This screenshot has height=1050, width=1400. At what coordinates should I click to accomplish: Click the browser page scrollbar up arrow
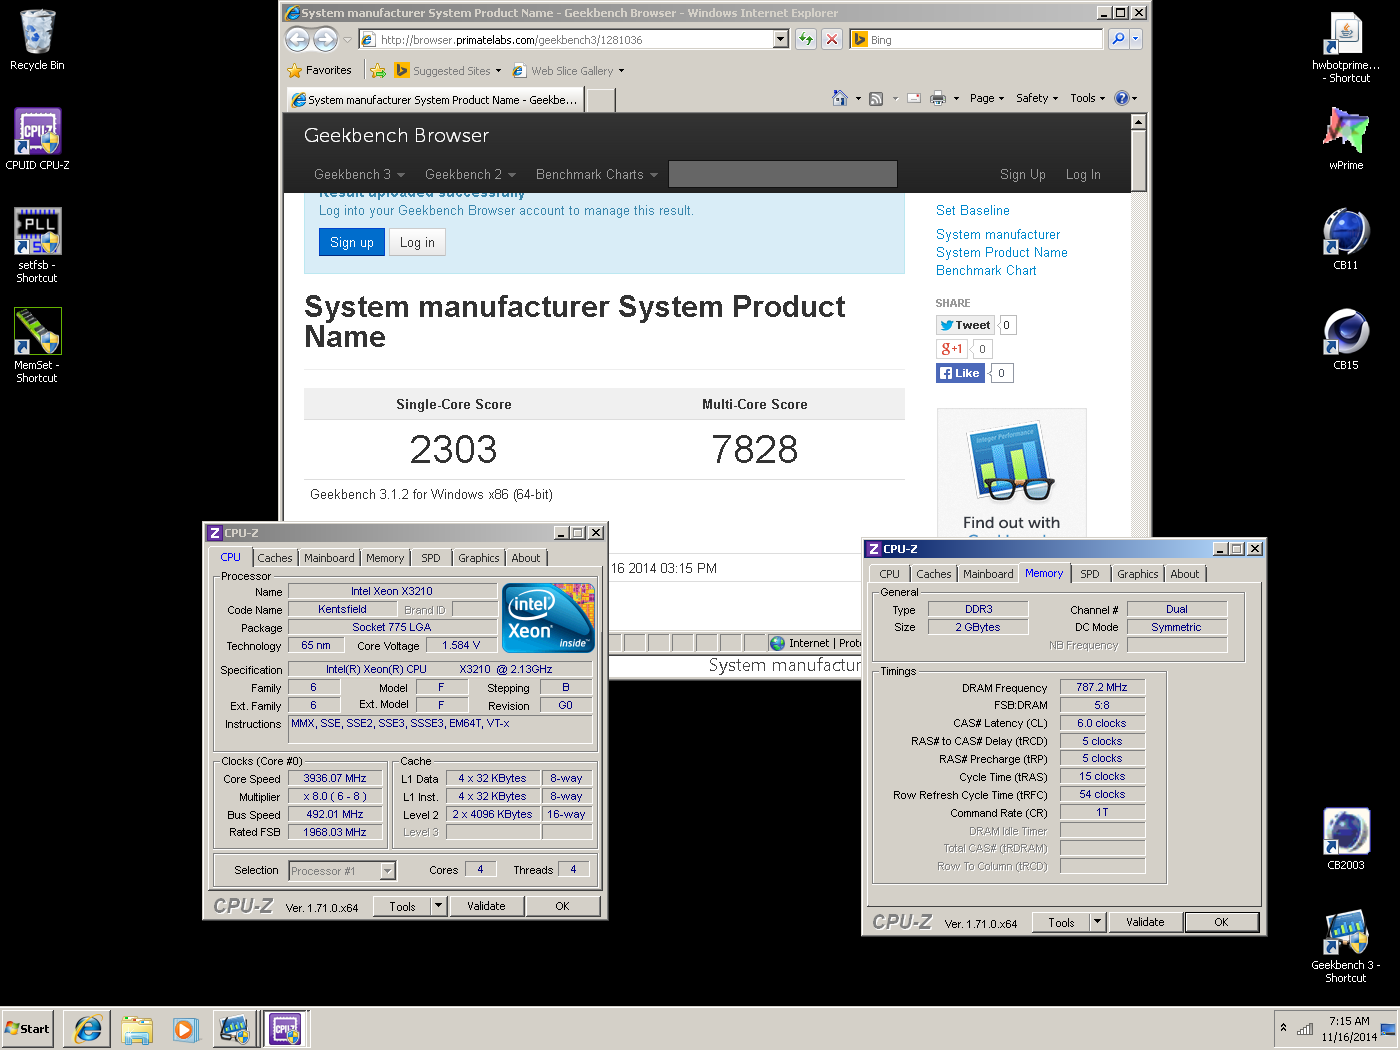1138,122
